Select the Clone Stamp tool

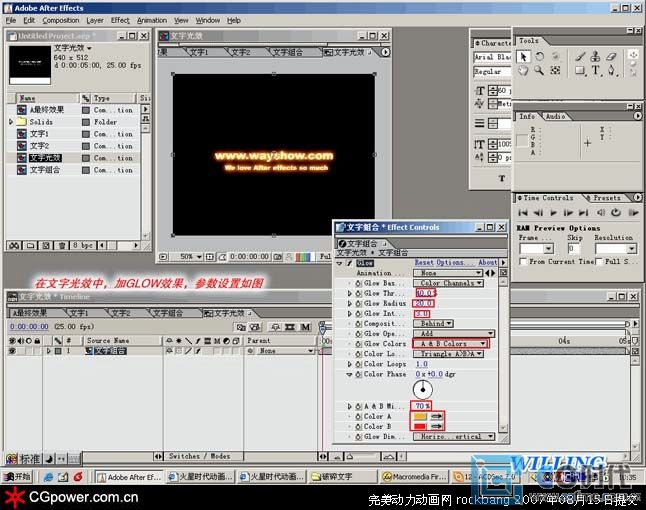(595, 56)
